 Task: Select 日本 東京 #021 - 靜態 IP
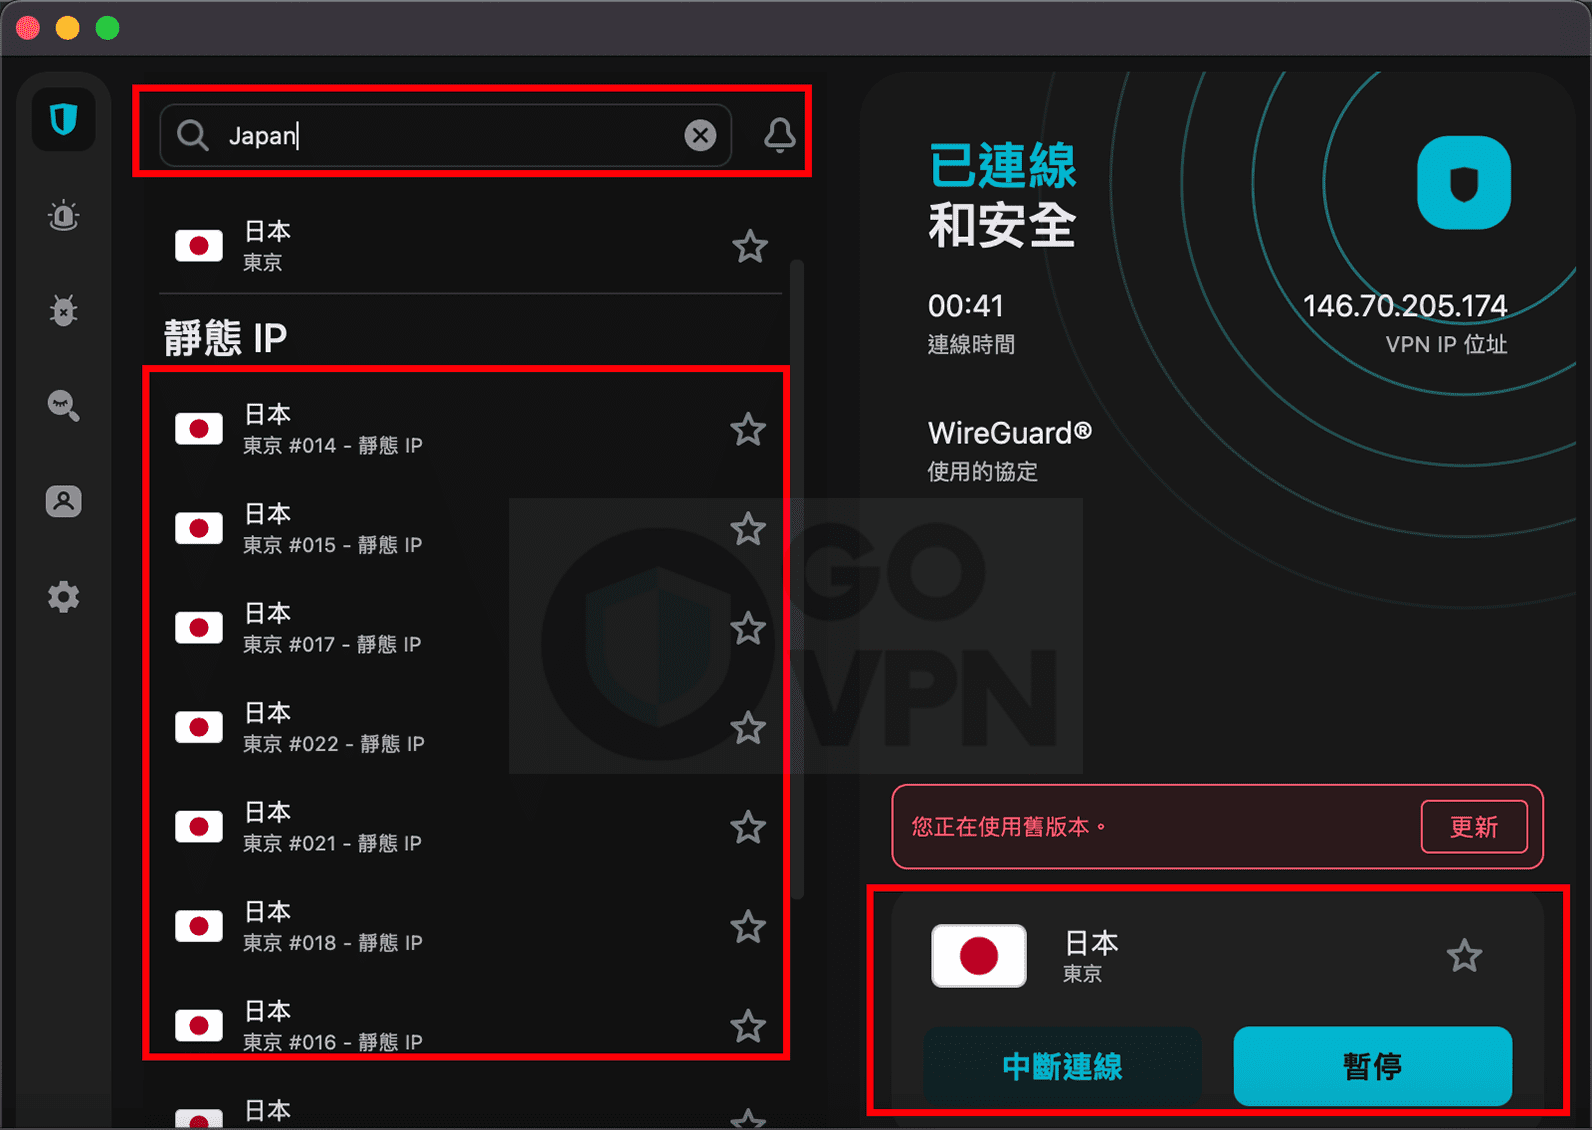click(468, 827)
